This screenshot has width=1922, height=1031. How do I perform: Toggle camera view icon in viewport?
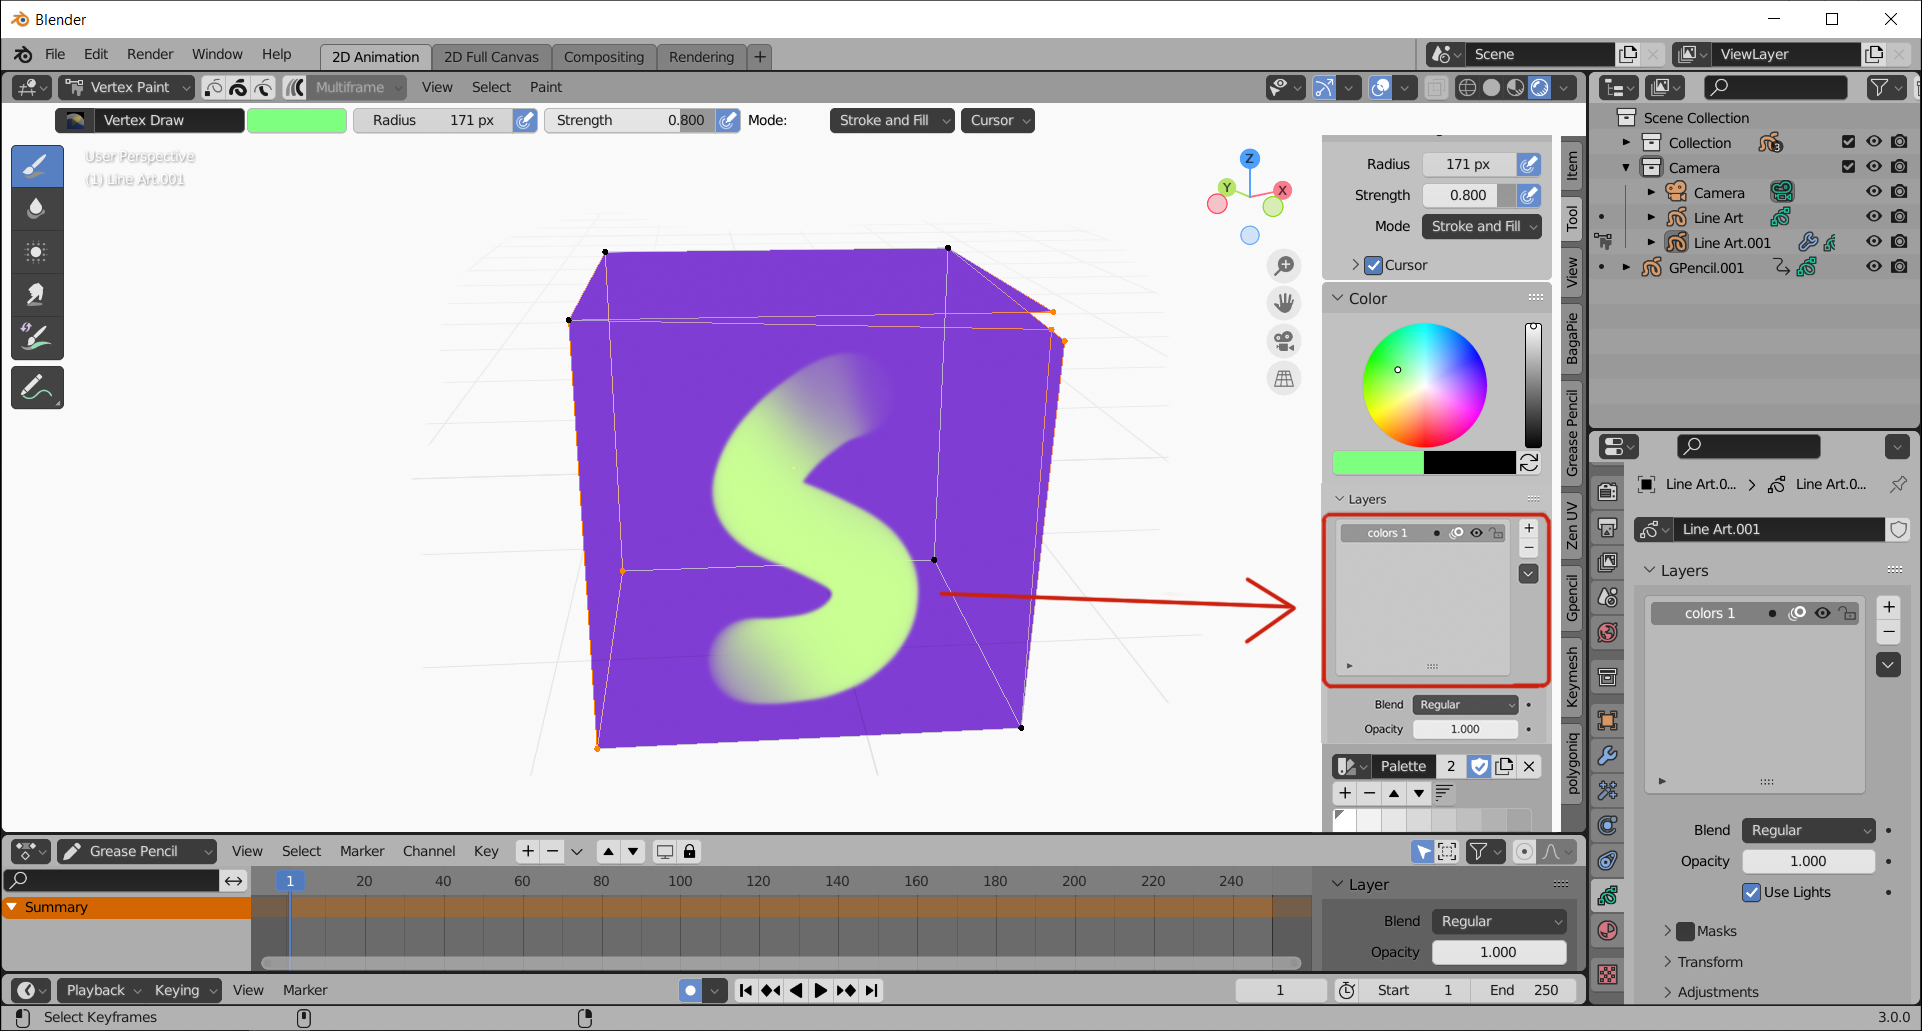1284,341
